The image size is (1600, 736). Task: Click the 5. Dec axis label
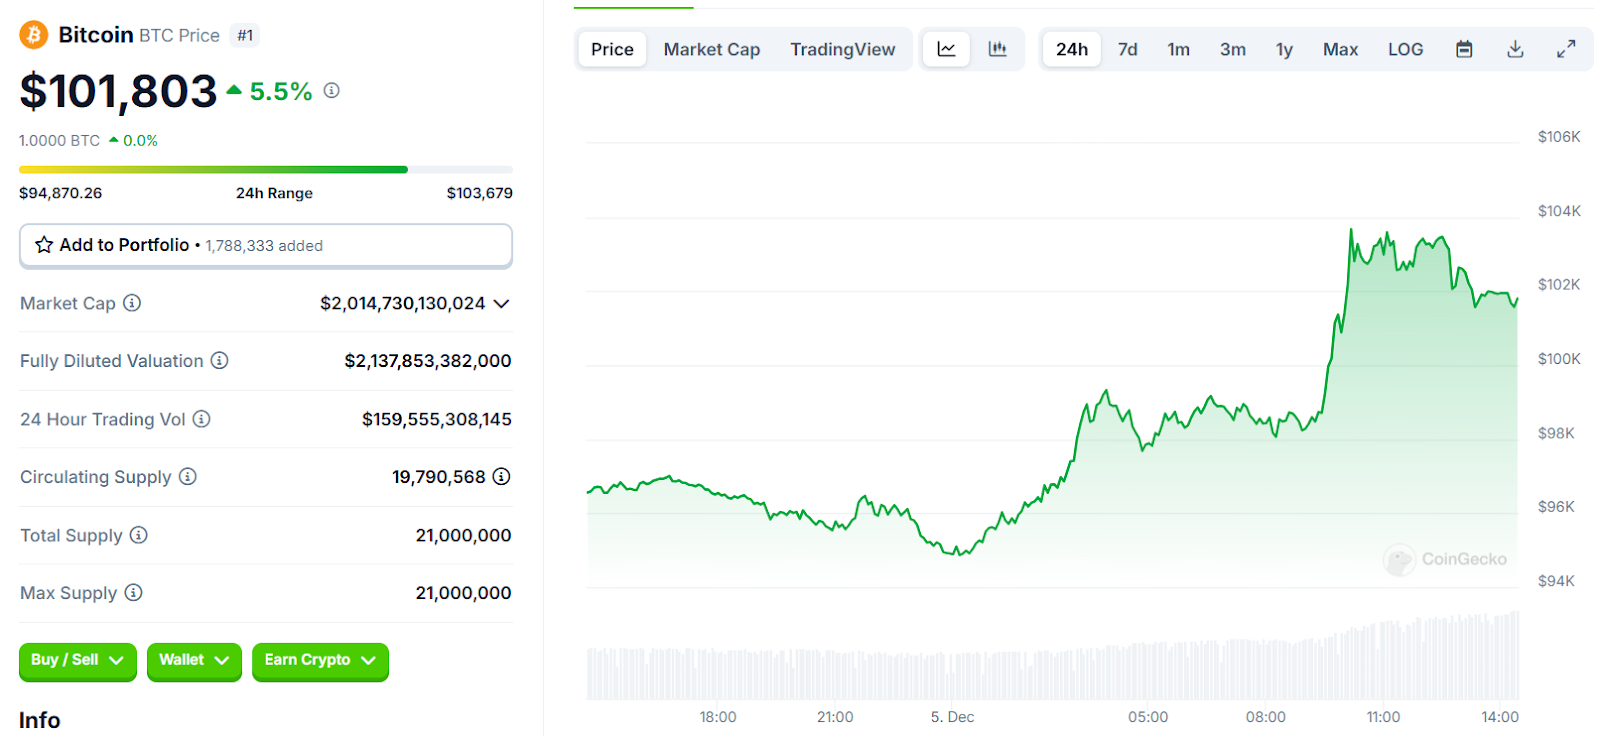pyautogui.click(x=952, y=717)
